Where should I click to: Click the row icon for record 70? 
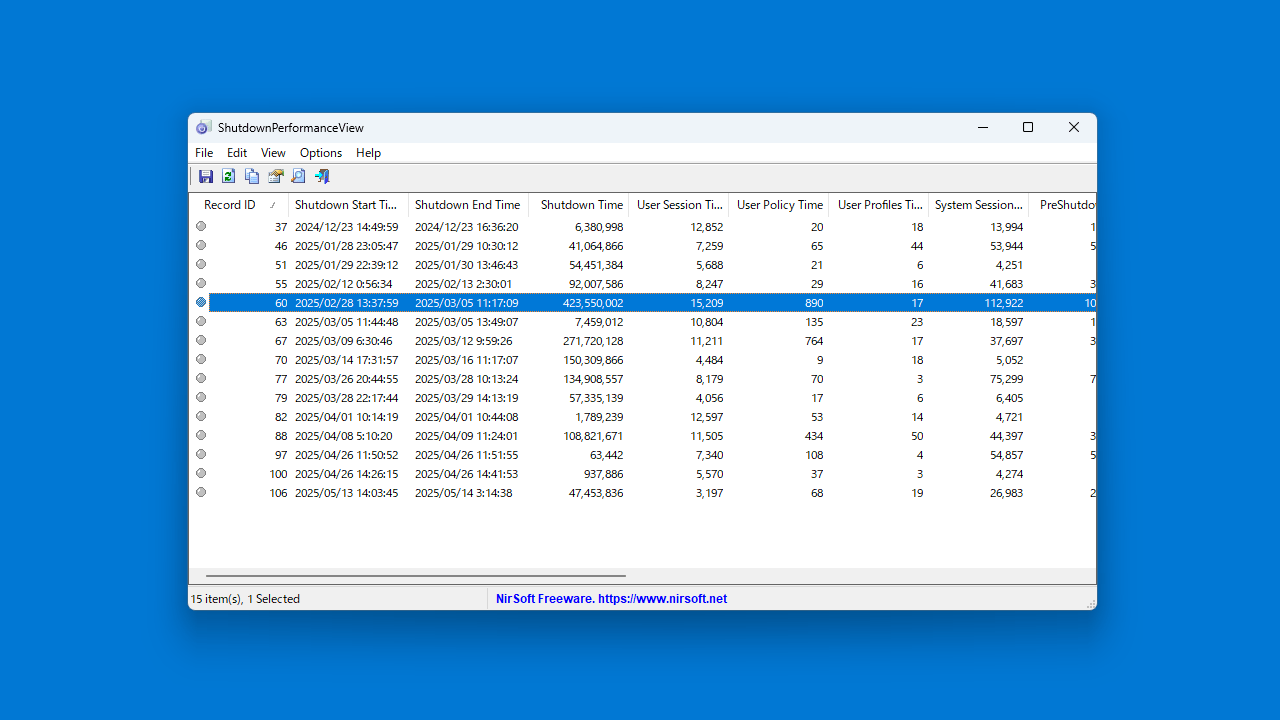pos(201,359)
